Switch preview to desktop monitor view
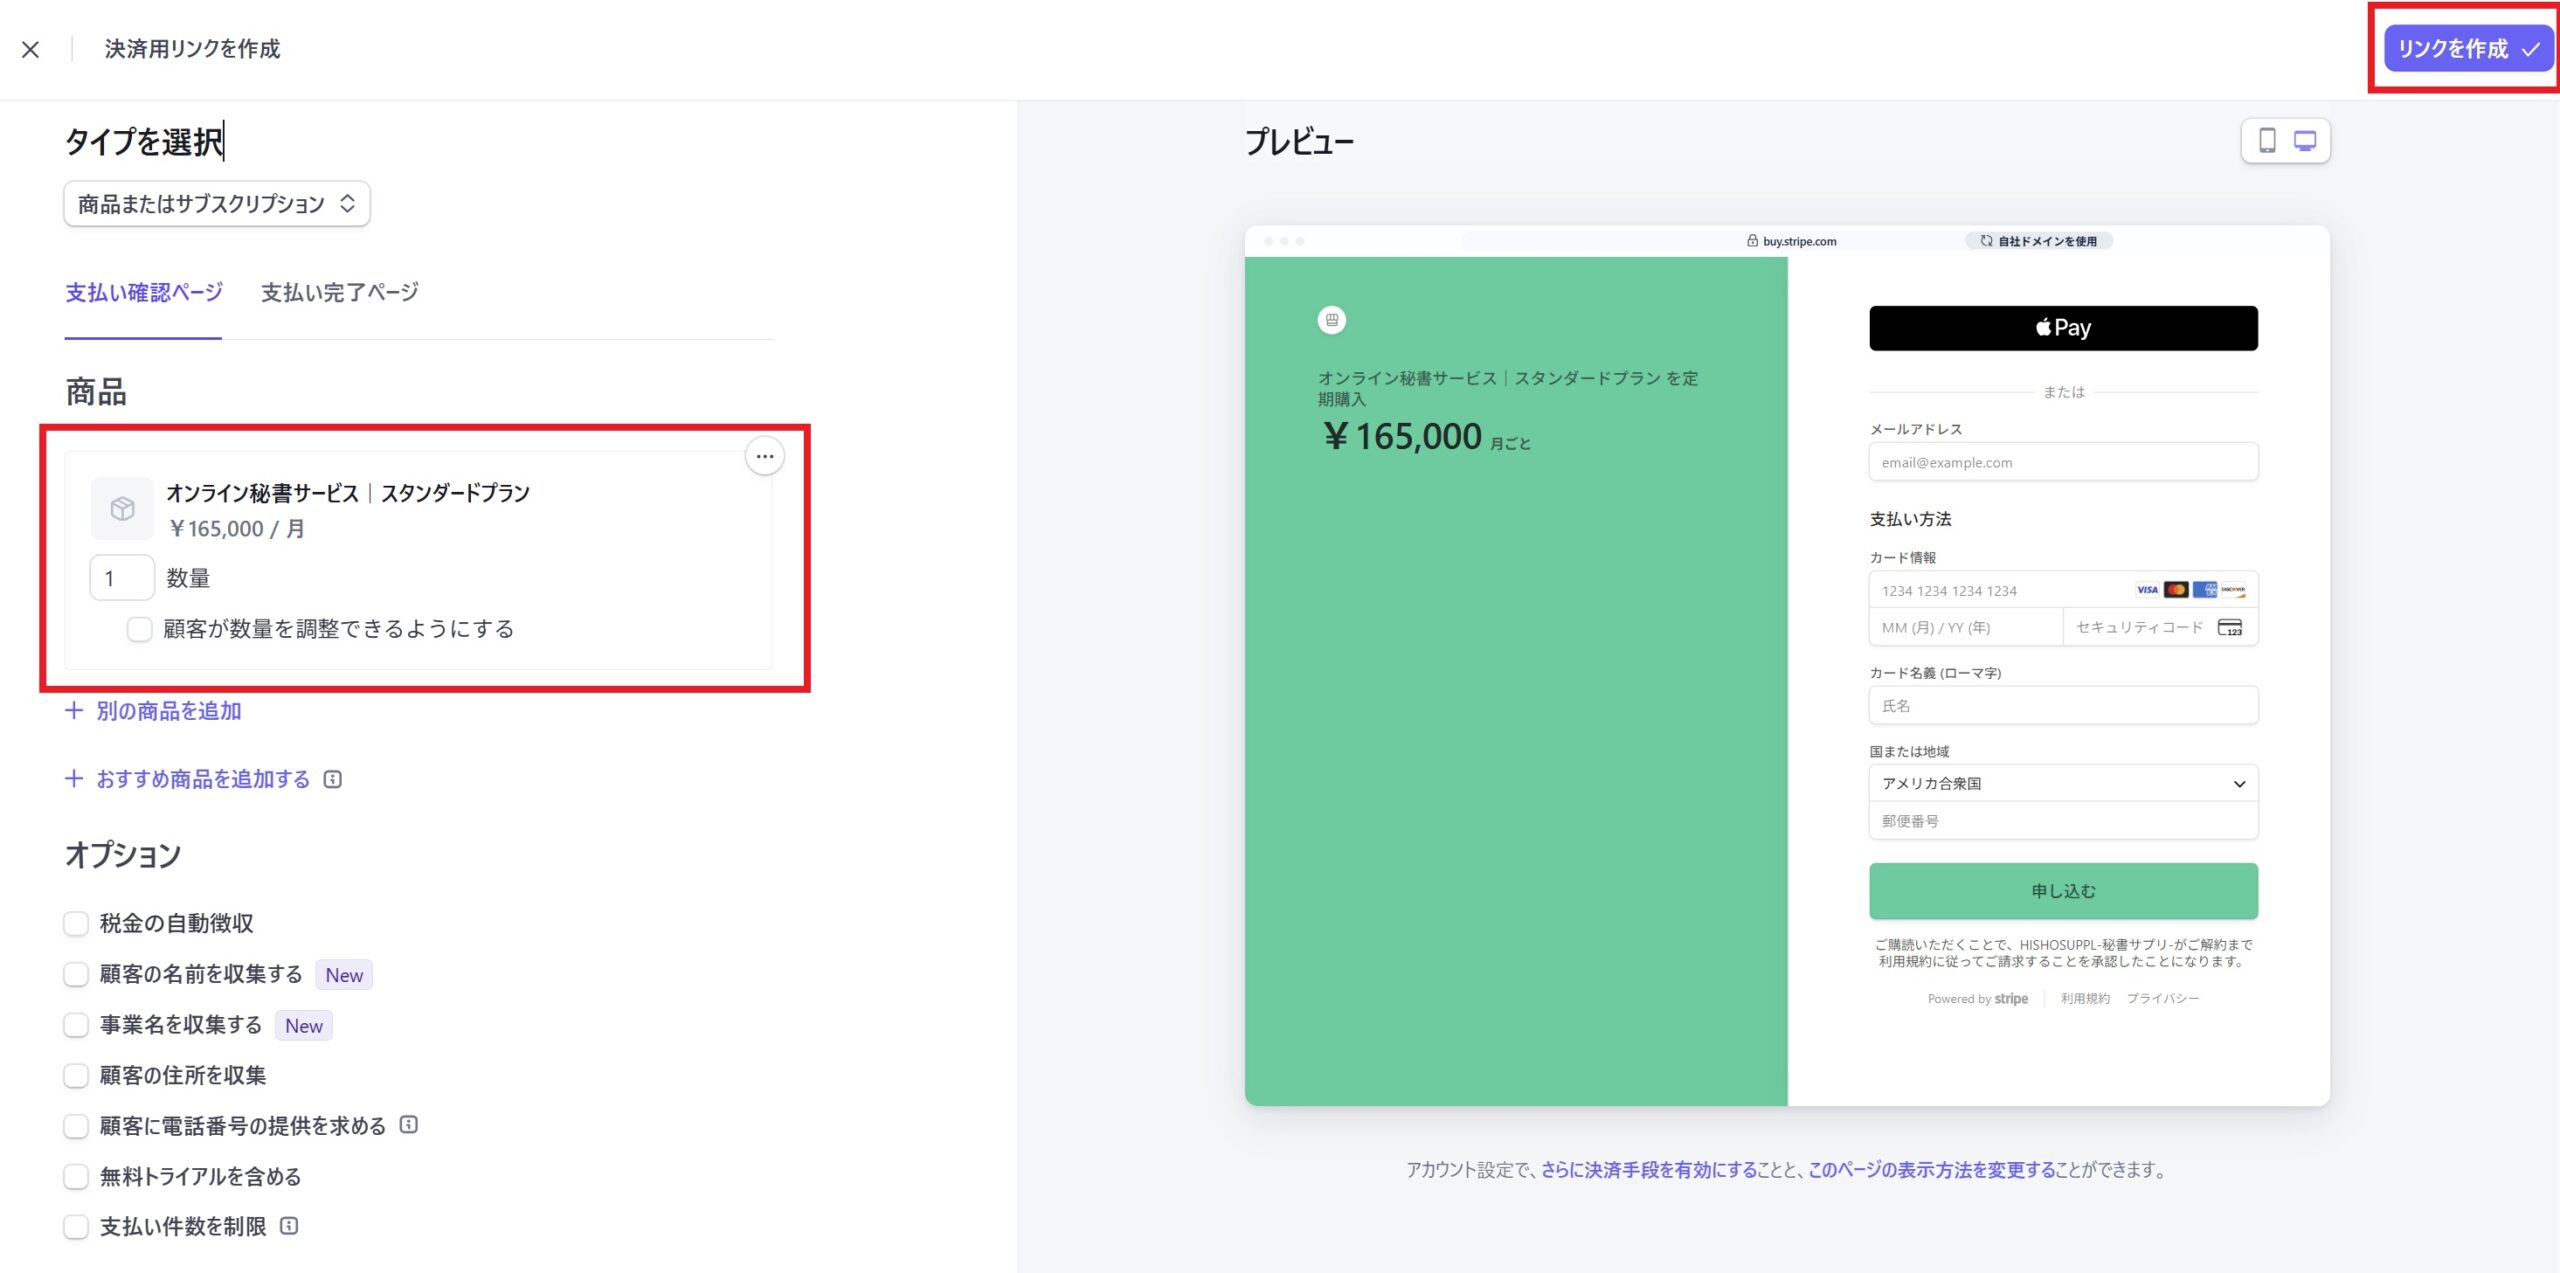 (x=2305, y=141)
